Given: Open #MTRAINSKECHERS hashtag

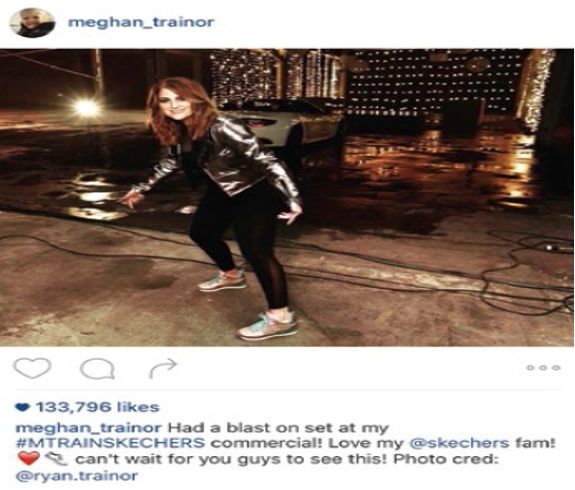Looking at the screenshot, I should click(111, 443).
